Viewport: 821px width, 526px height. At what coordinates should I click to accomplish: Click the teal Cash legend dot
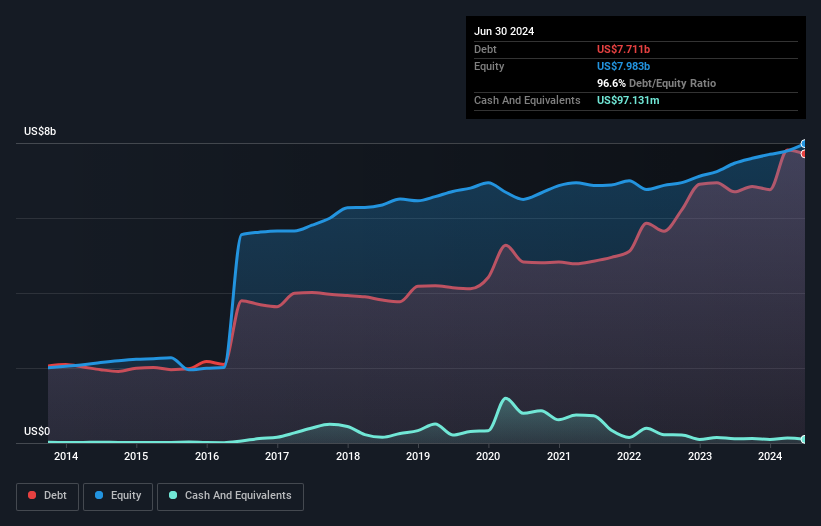coord(173,495)
